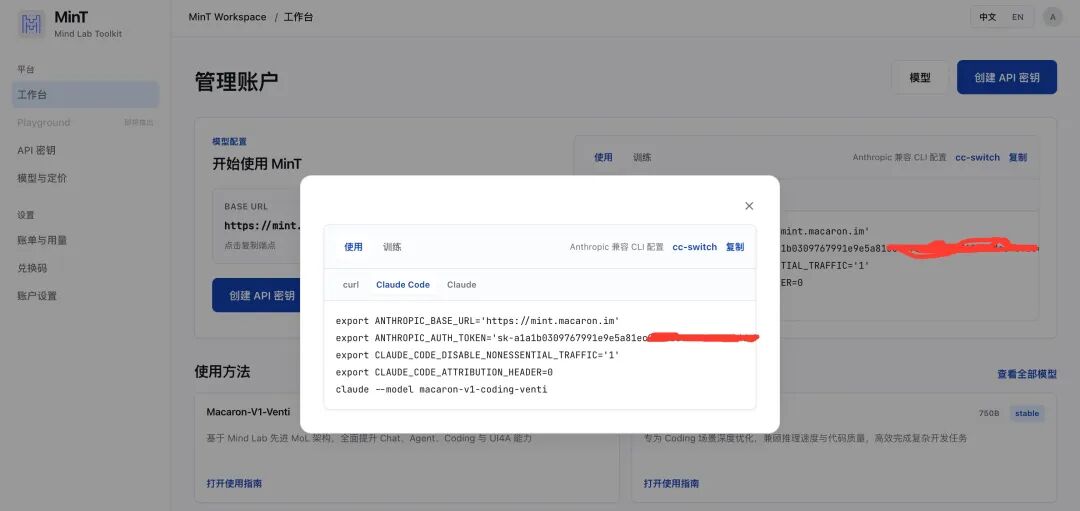
Task: Click the ANTHROPIC_AUTH_TOKEN export line
Action: [547, 338]
